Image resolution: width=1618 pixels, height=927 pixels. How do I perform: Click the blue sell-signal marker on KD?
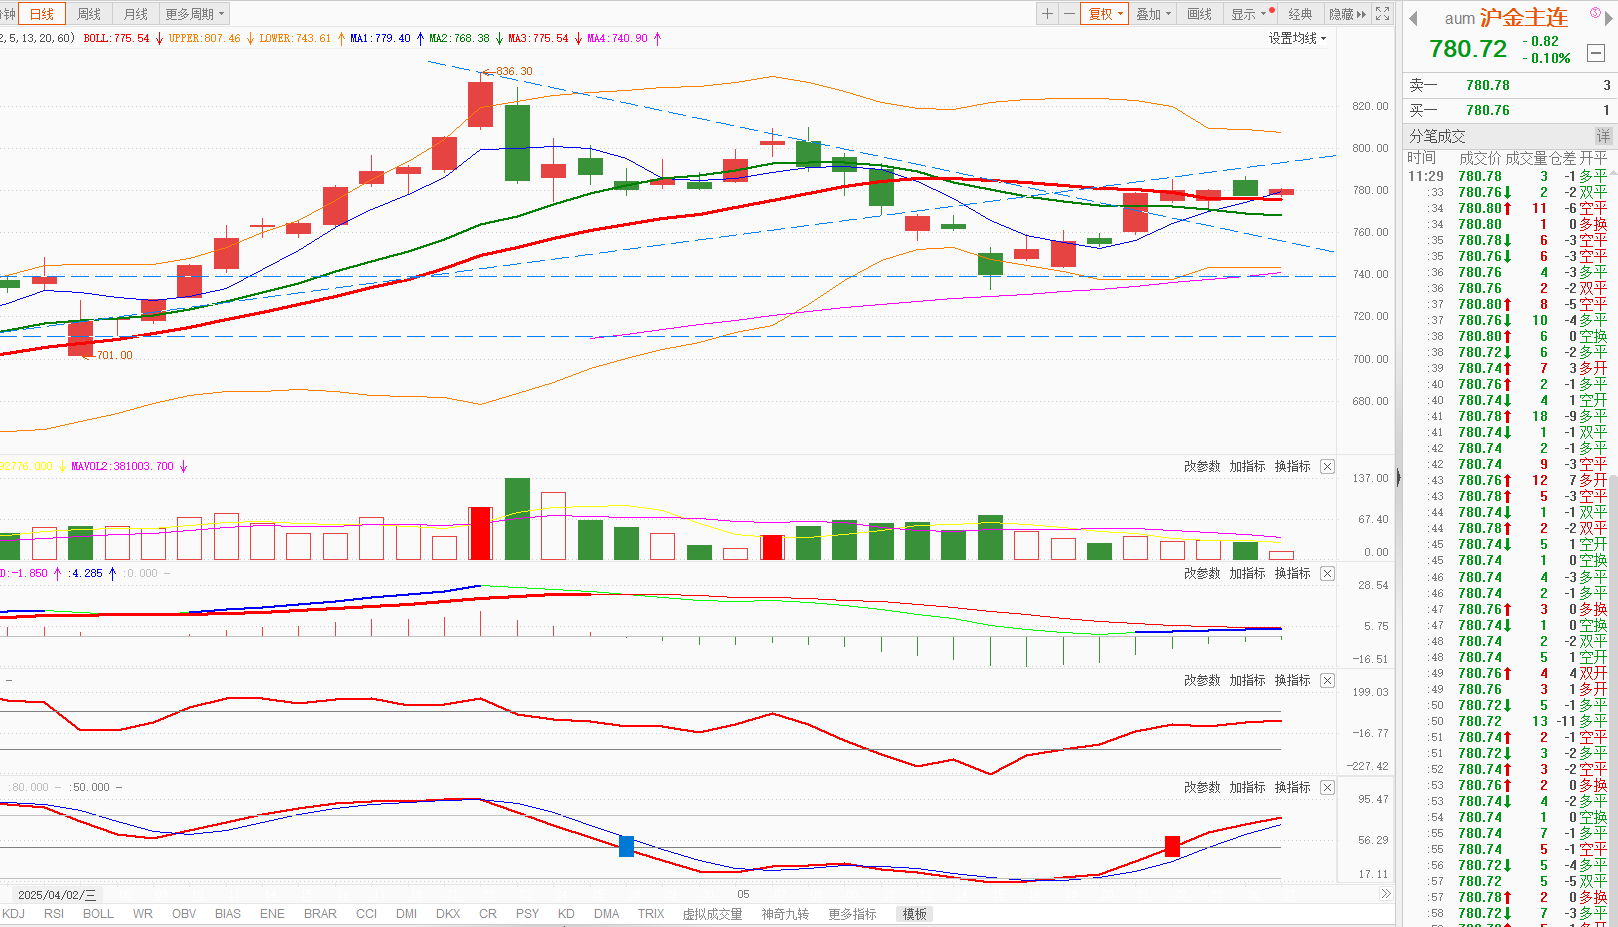(627, 846)
